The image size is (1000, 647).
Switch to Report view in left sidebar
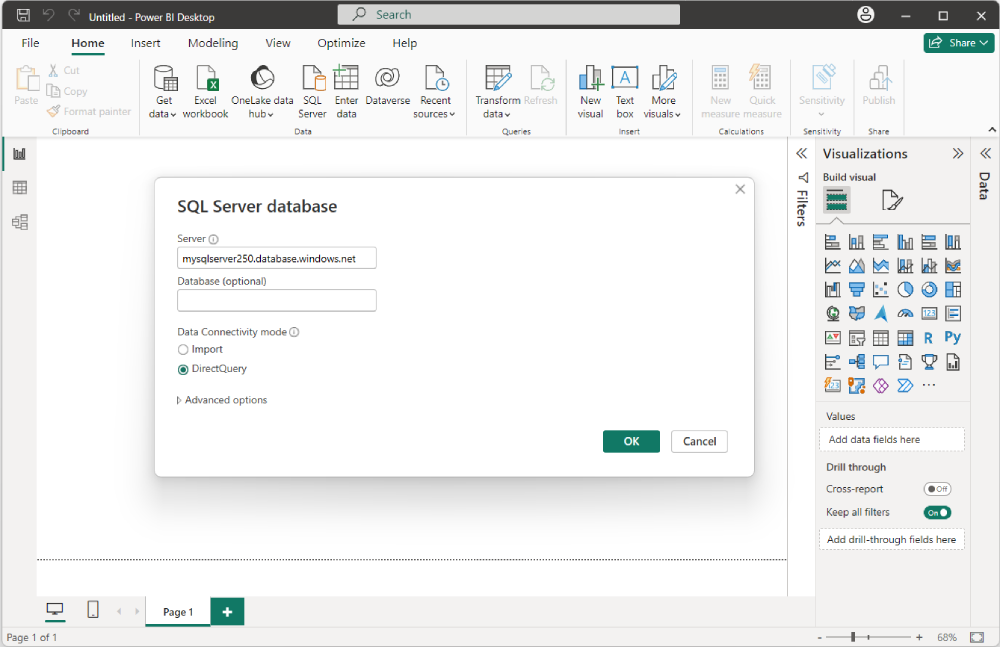click(x=20, y=154)
